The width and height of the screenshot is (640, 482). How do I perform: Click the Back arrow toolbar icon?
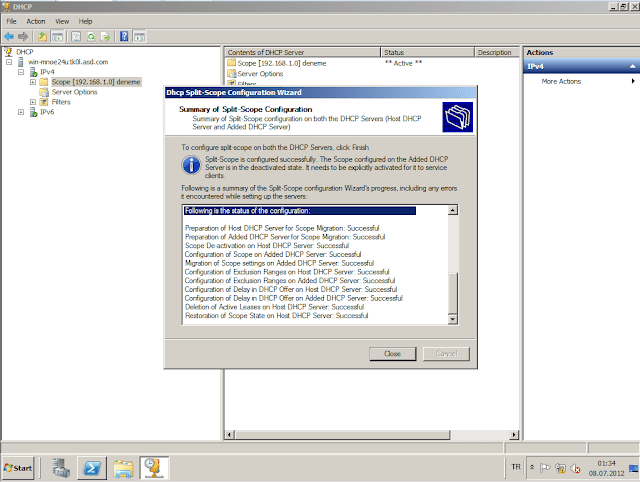[10, 35]
